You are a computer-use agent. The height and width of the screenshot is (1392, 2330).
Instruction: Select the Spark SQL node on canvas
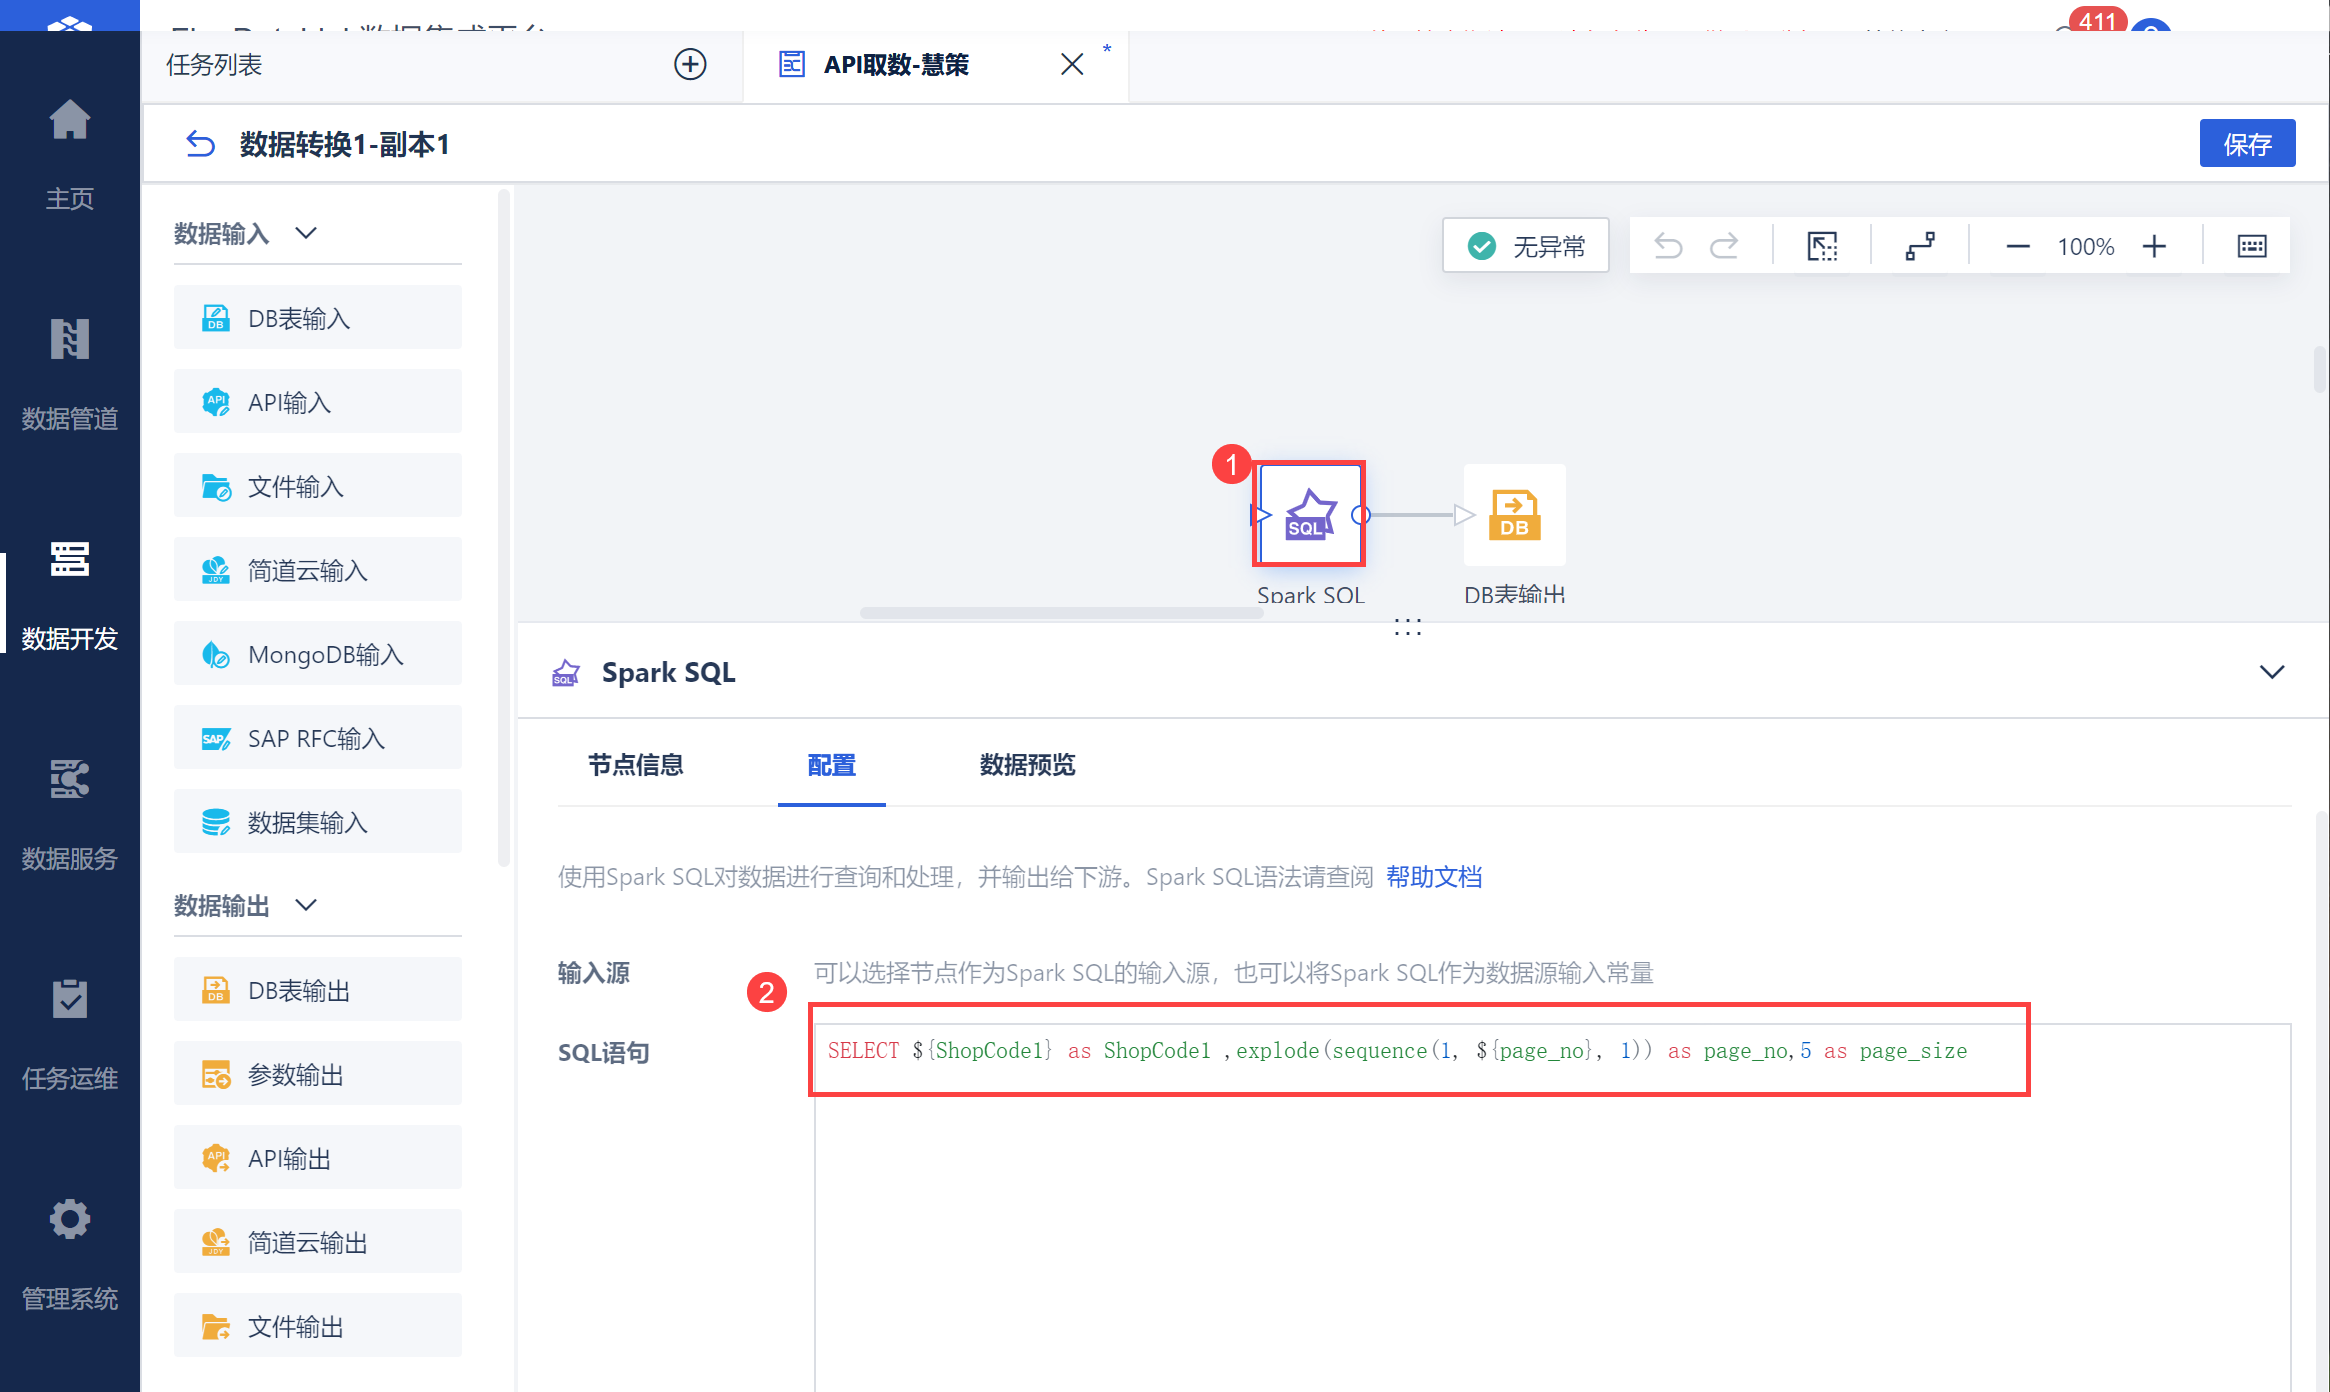pyautogui.click(x=1309, y=514)
